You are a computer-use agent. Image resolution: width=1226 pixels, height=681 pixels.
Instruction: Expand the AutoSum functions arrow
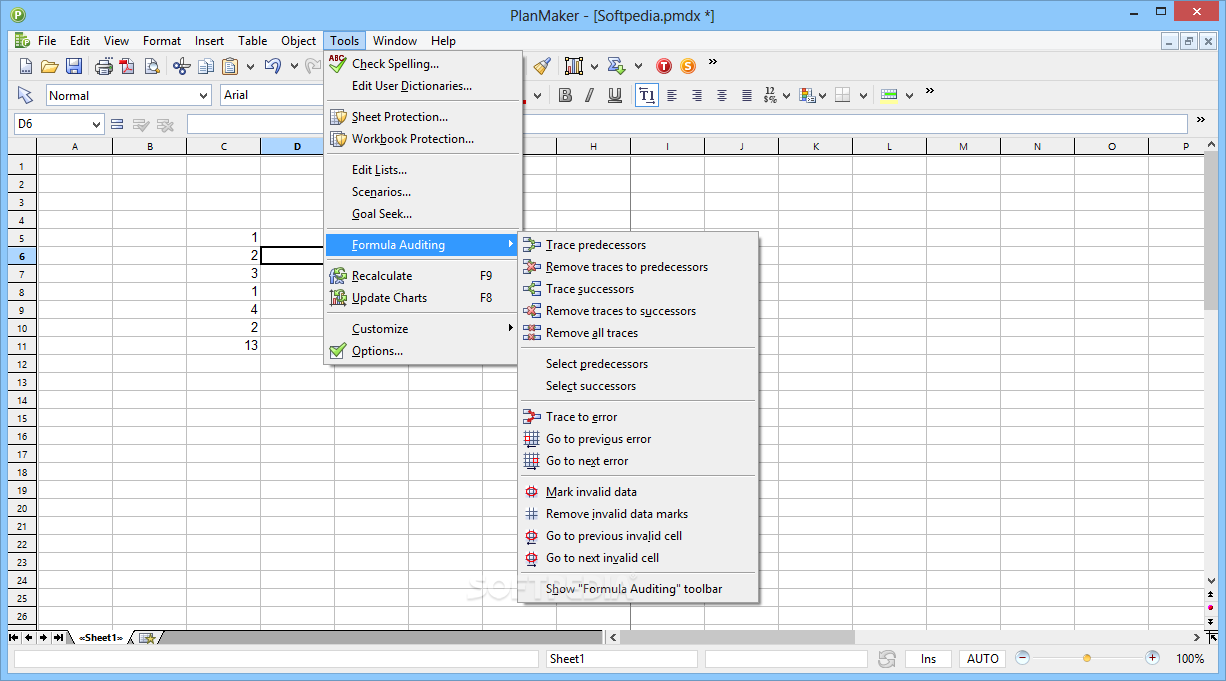point(637,66)
